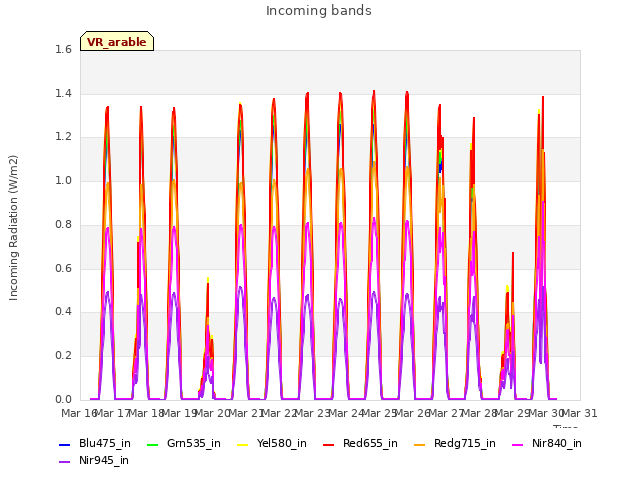Click the Mar 19 x-axis tick label
The image size is (640, 480).
(x=179, y=413)
